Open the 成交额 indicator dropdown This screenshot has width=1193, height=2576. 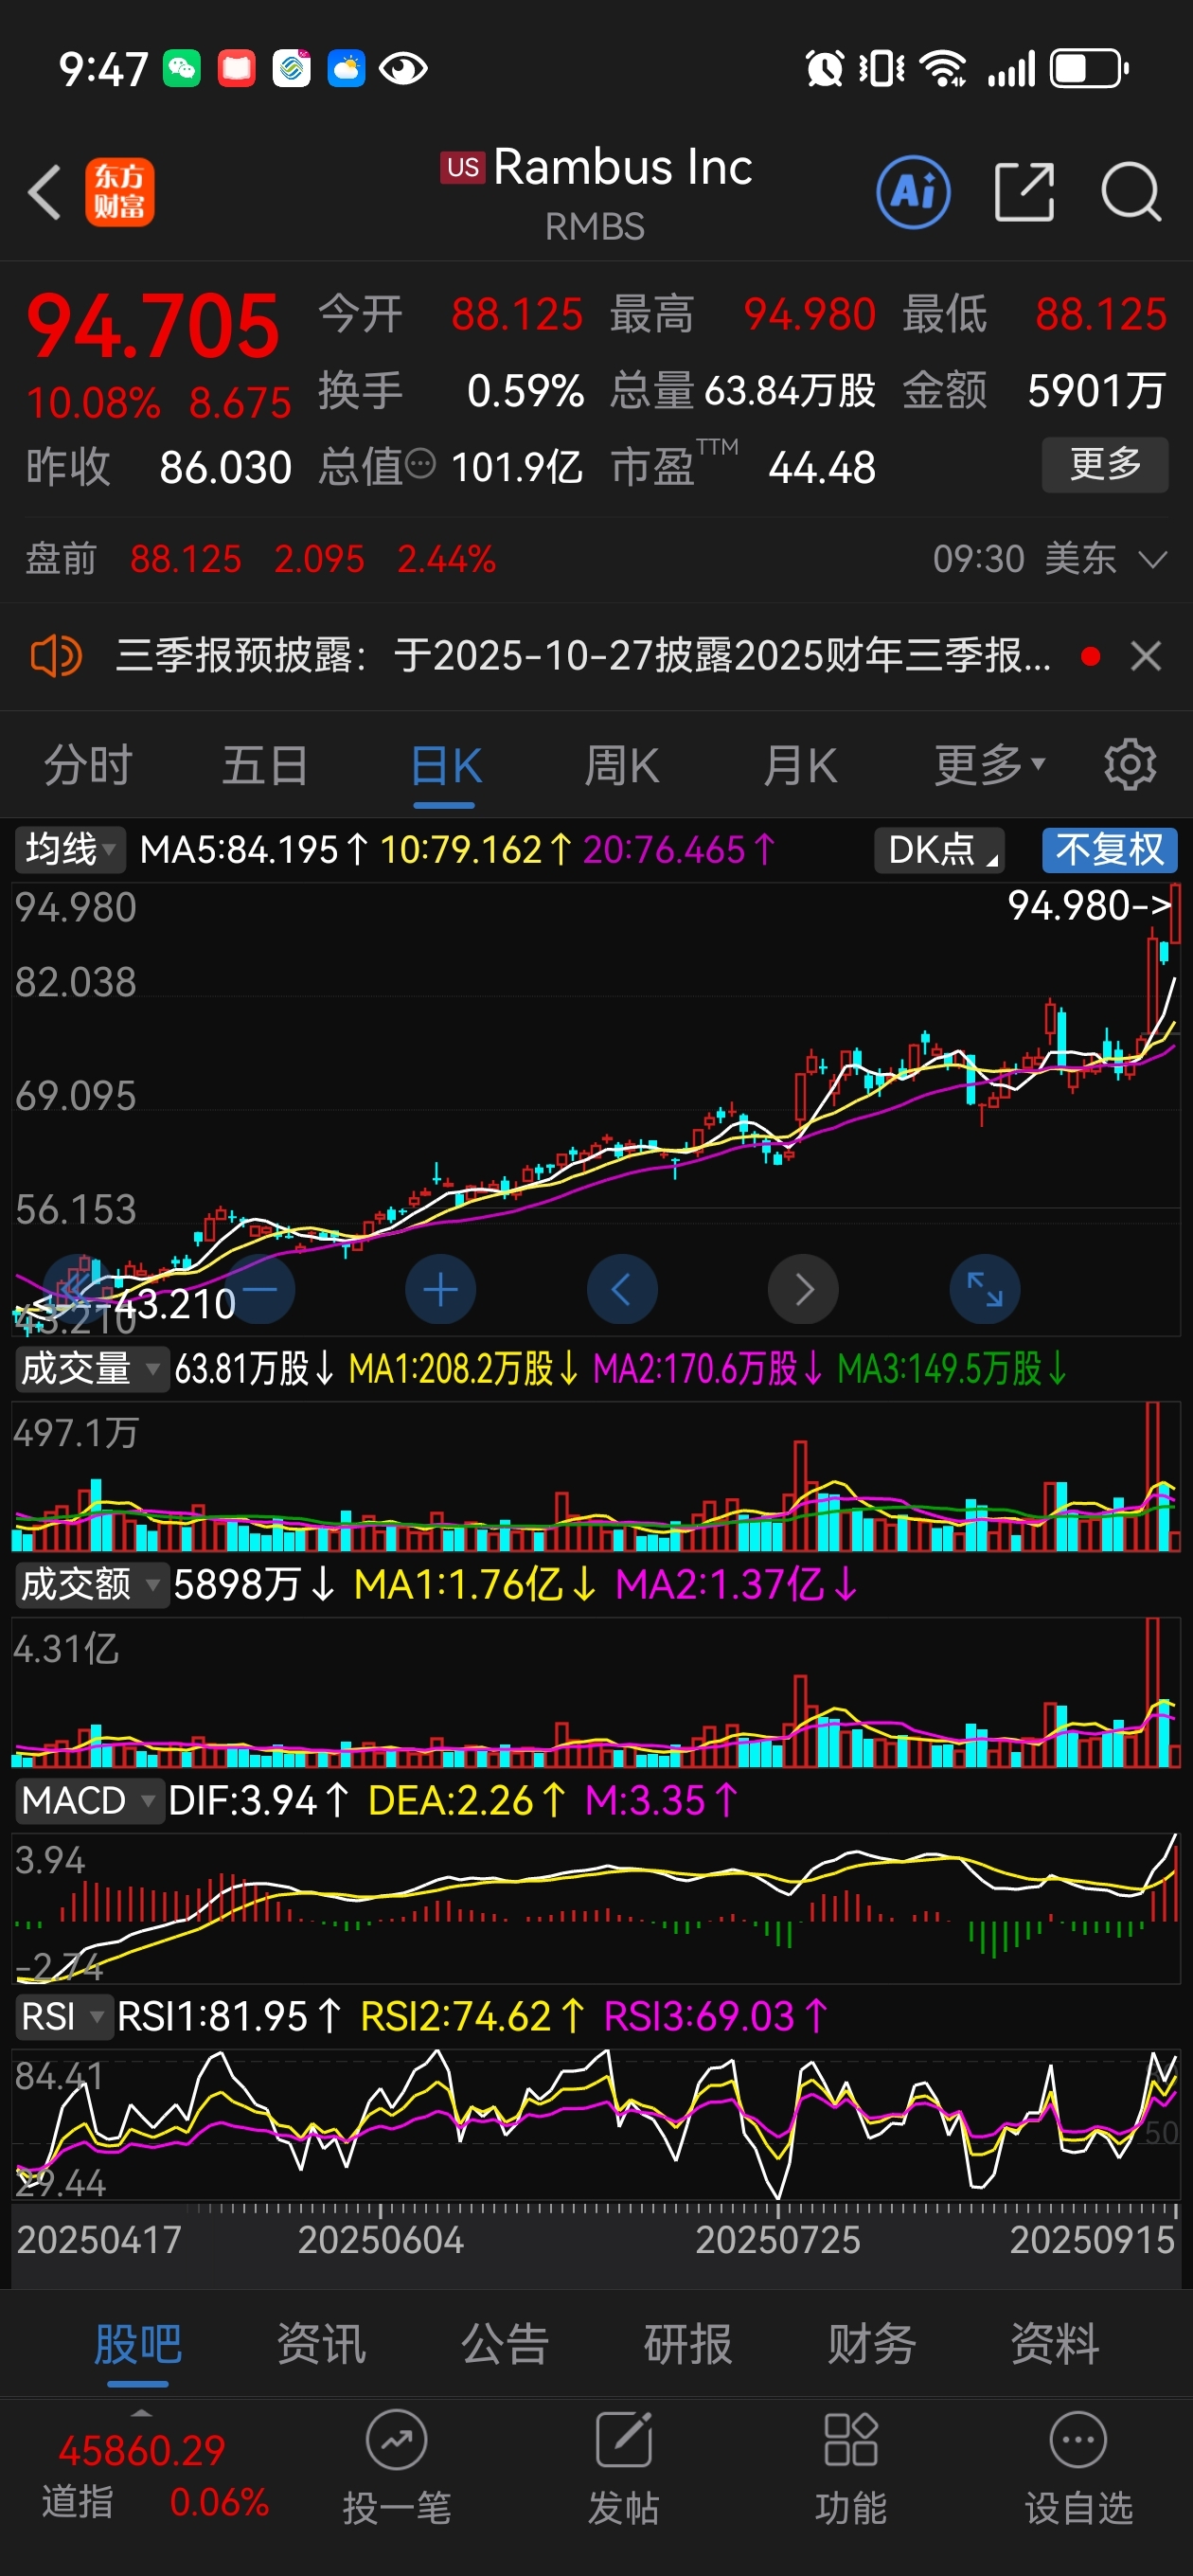[x=91, y=1584]
